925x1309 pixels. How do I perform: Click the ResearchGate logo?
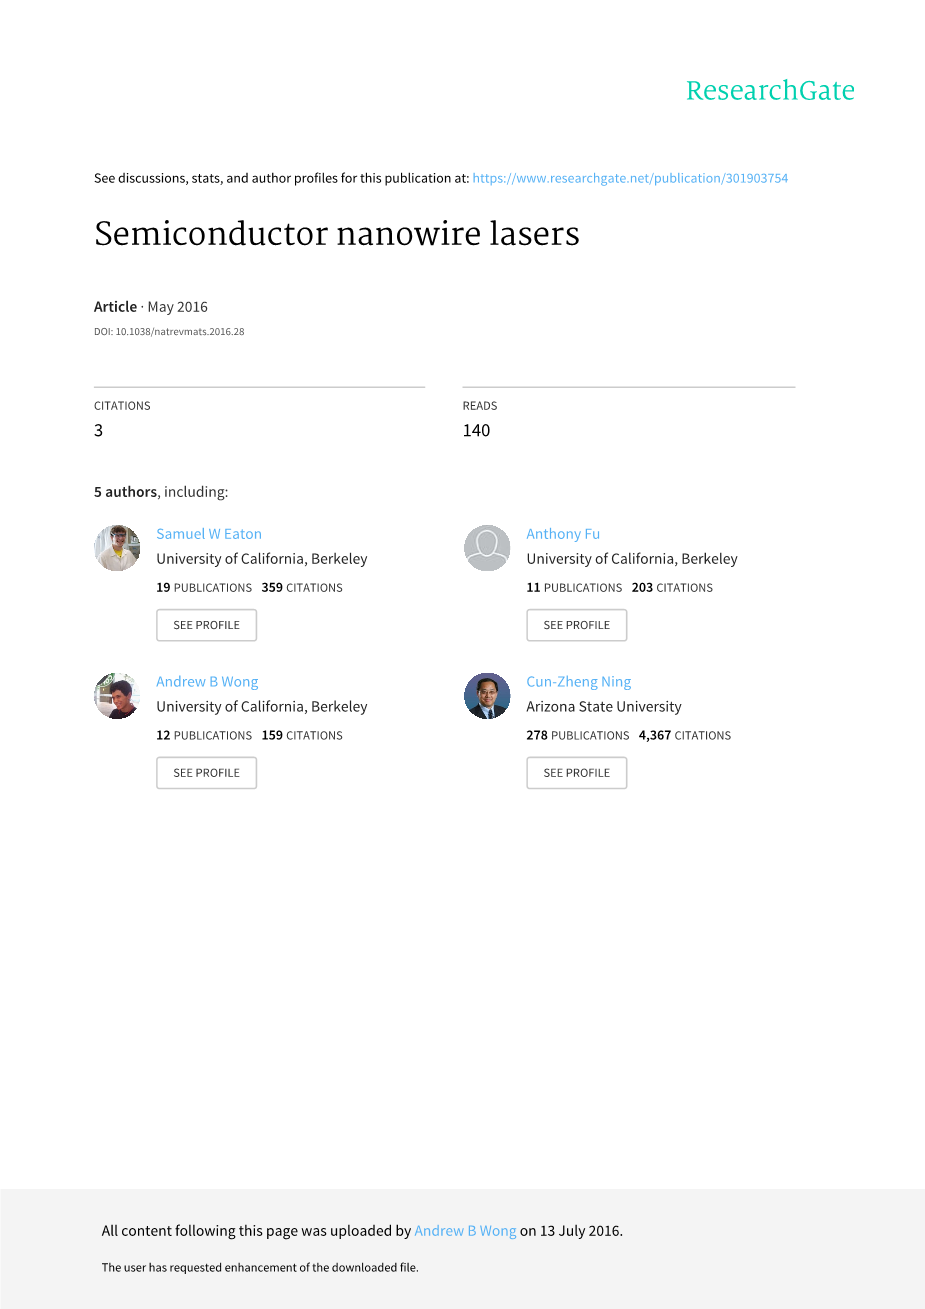pos(770,91)
